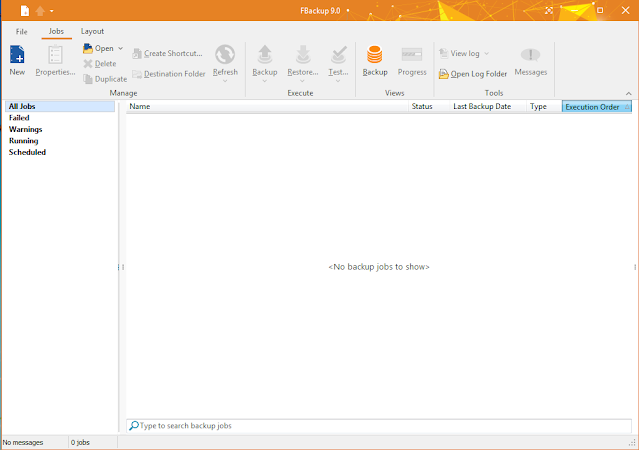
Task: Select the Jobs ribbon tab
Action: coord(56,31)
